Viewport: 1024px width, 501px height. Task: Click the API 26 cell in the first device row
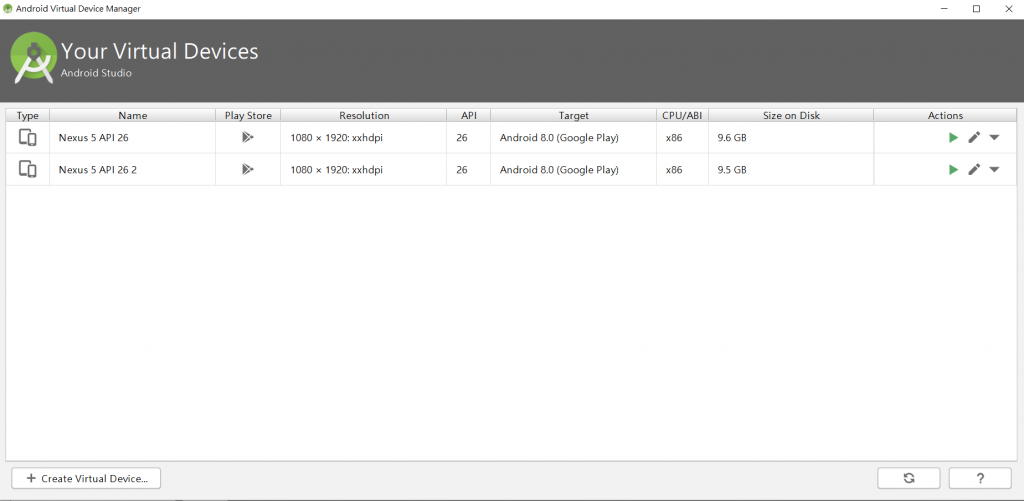click(x=469, y=138)
